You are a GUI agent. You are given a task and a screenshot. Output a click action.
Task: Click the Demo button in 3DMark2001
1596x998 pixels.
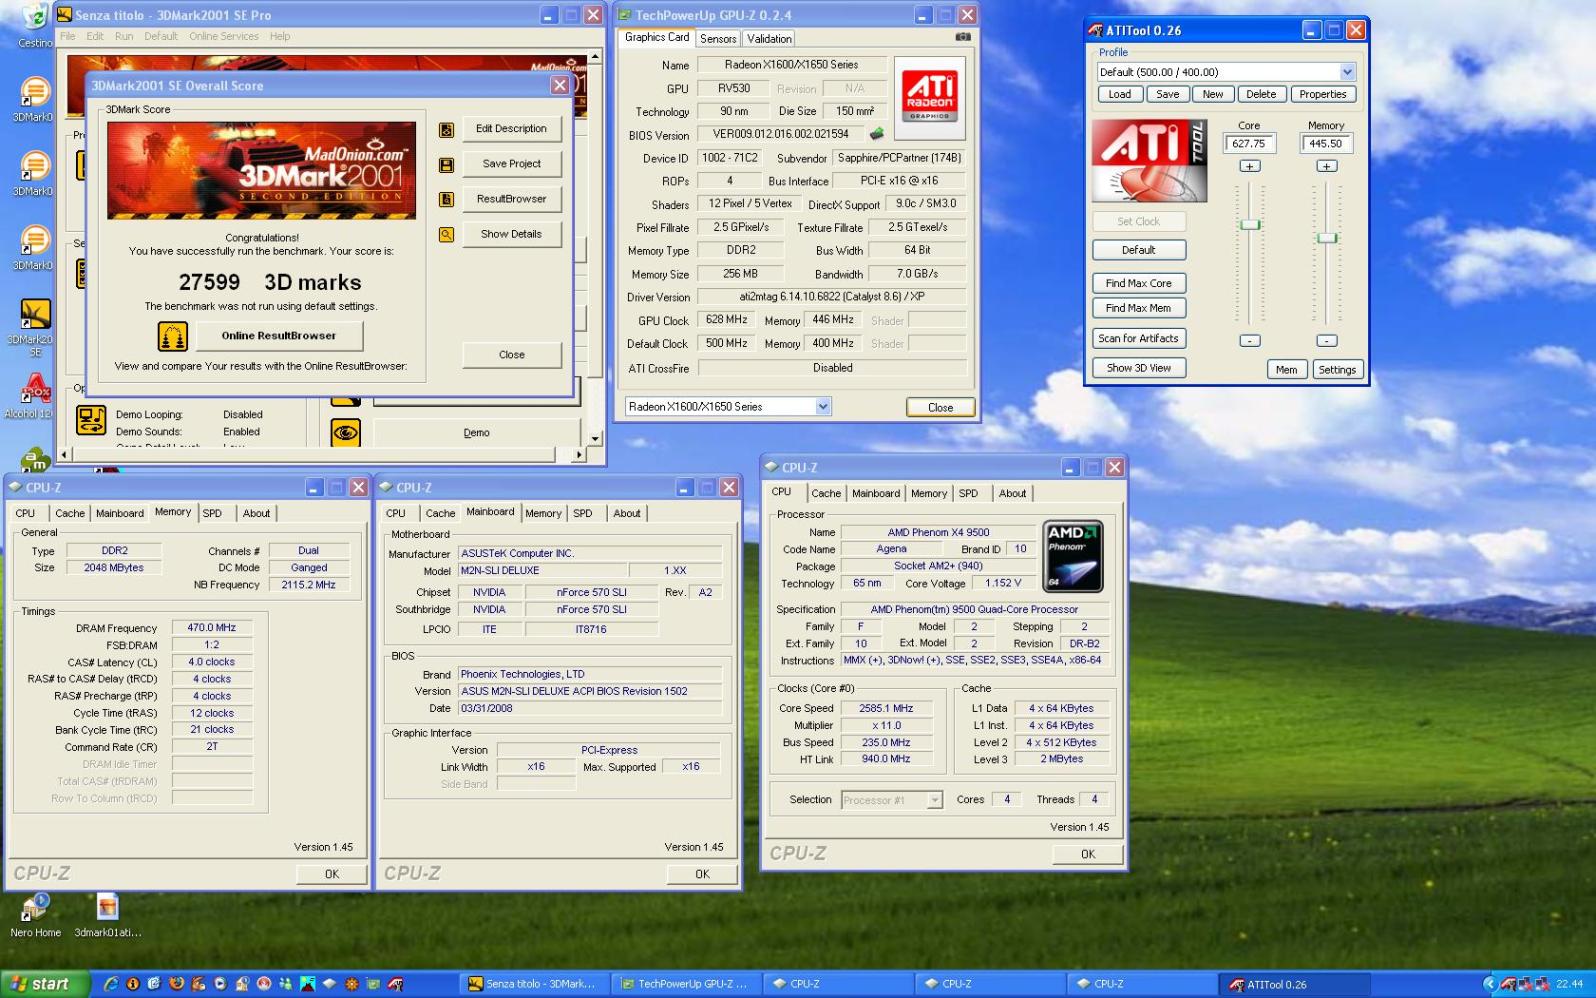click(477, 433)
